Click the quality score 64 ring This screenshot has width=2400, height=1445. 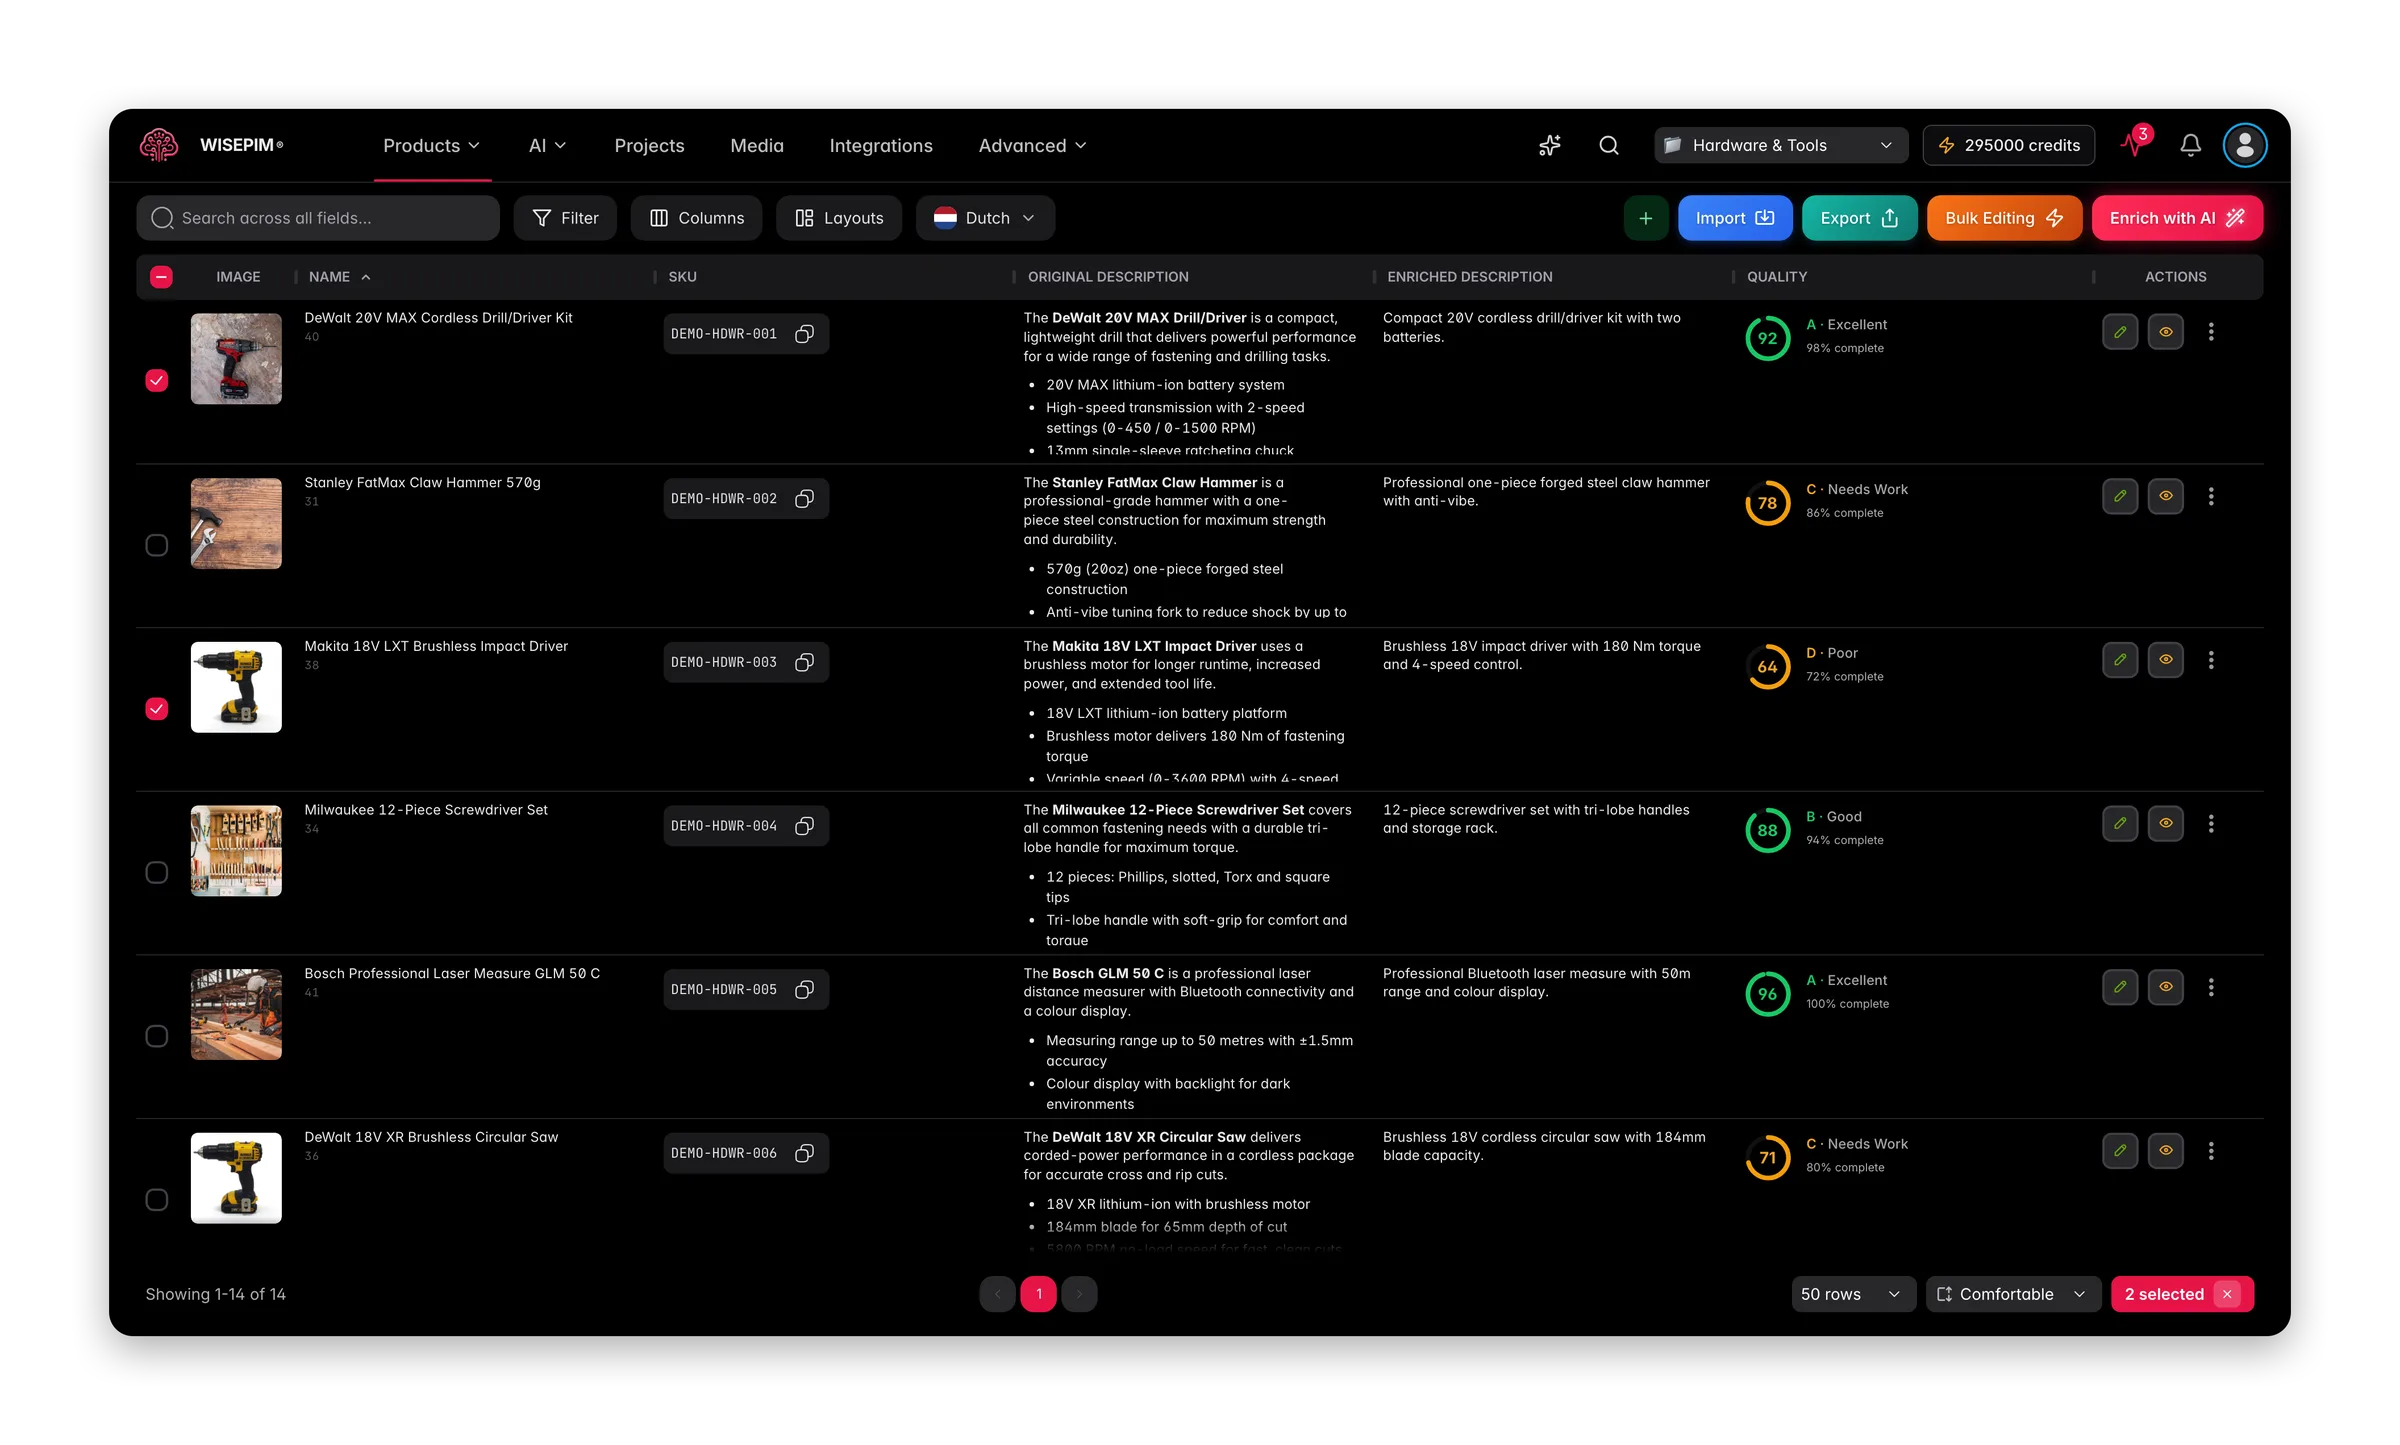[x=1767, y=667]
